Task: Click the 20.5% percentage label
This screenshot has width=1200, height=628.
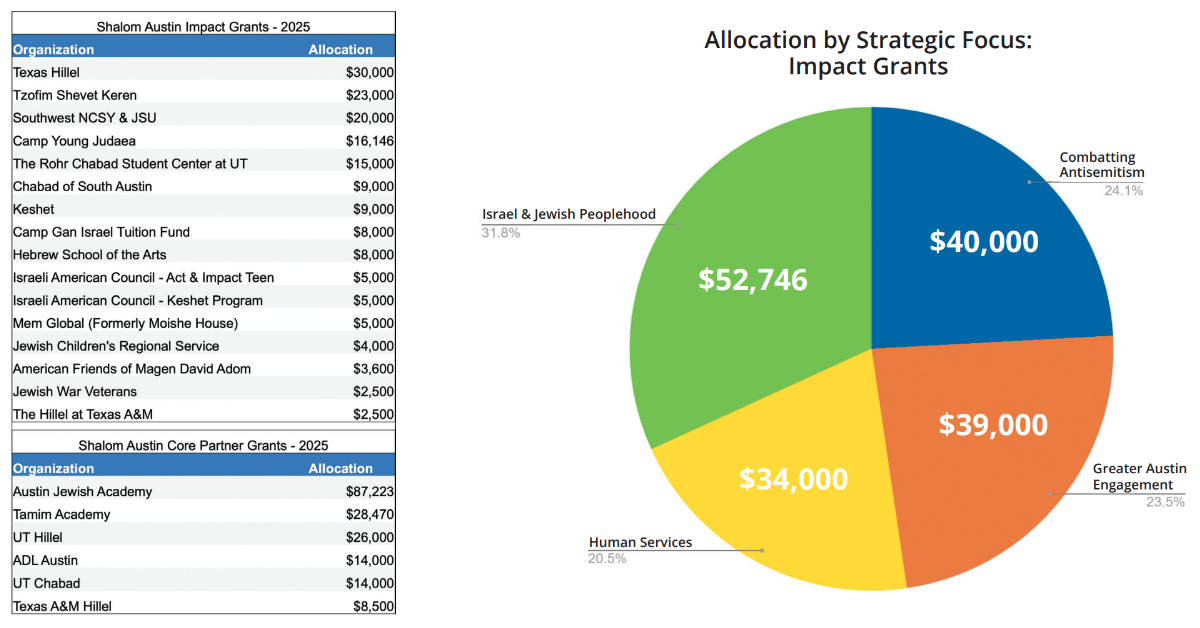Action: [x=607, y=559]
